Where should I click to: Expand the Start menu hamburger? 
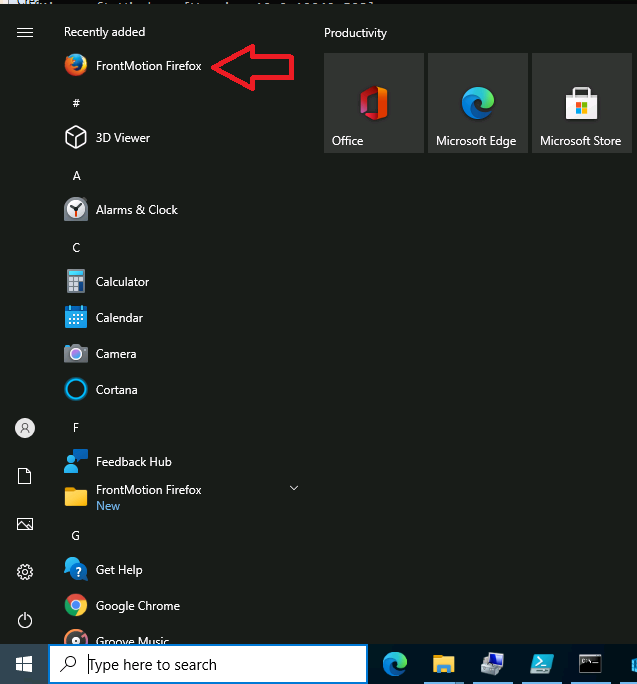coord(25,32)
